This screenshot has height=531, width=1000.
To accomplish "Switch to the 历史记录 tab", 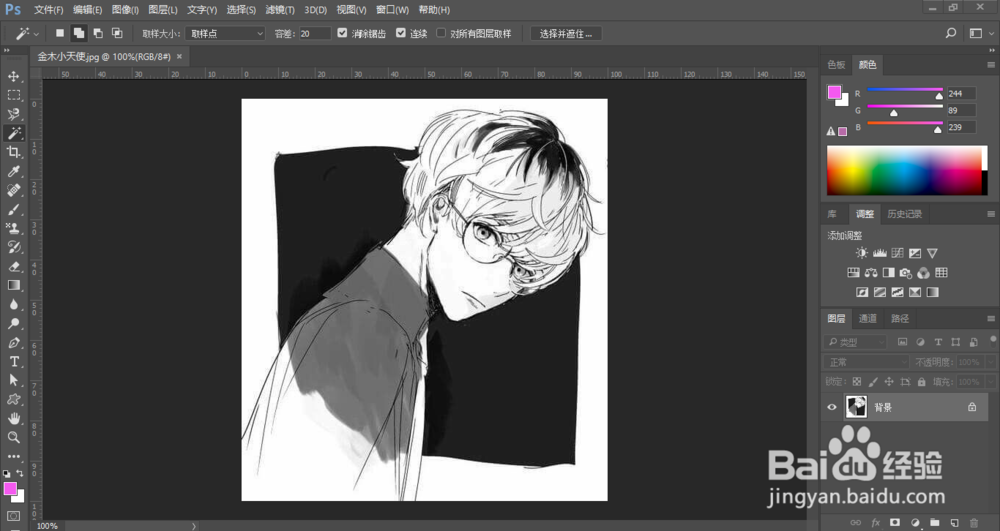I will click(904, 214).
